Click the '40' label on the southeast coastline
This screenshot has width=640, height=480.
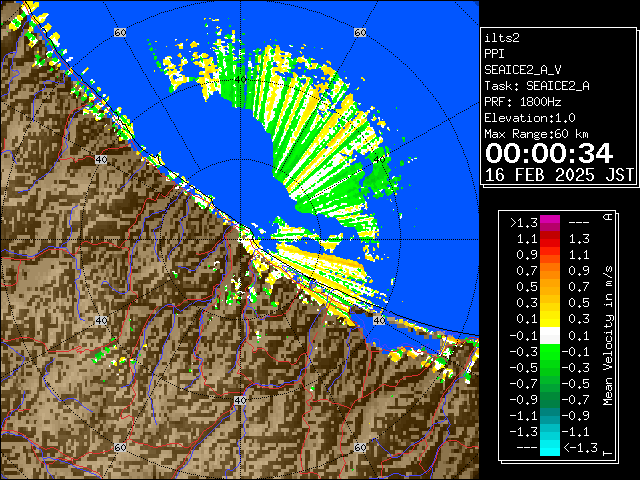[x=379, y=320]
